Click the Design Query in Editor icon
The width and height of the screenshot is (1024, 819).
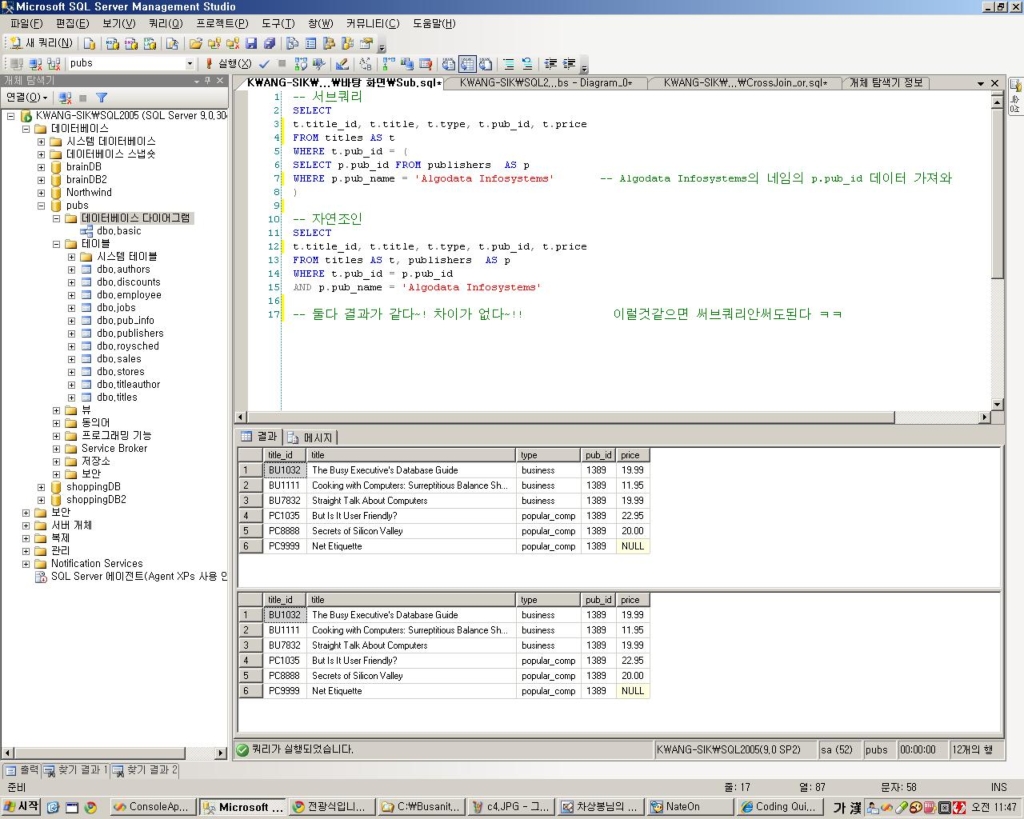342,63
